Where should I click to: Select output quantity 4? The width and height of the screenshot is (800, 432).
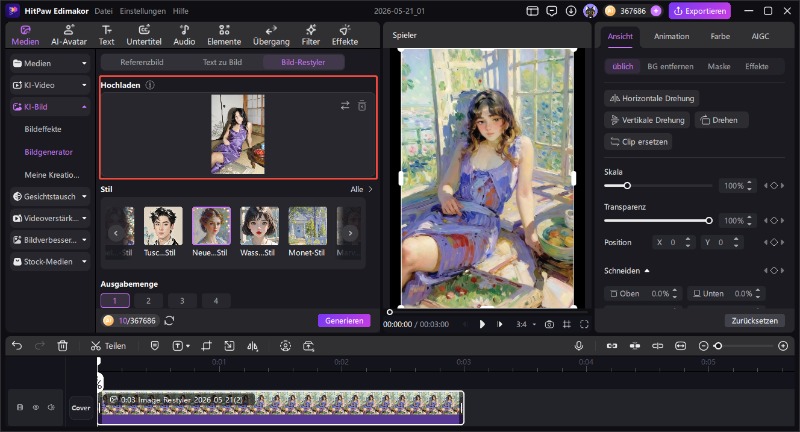pyautogui.click(x=216, y=301)
